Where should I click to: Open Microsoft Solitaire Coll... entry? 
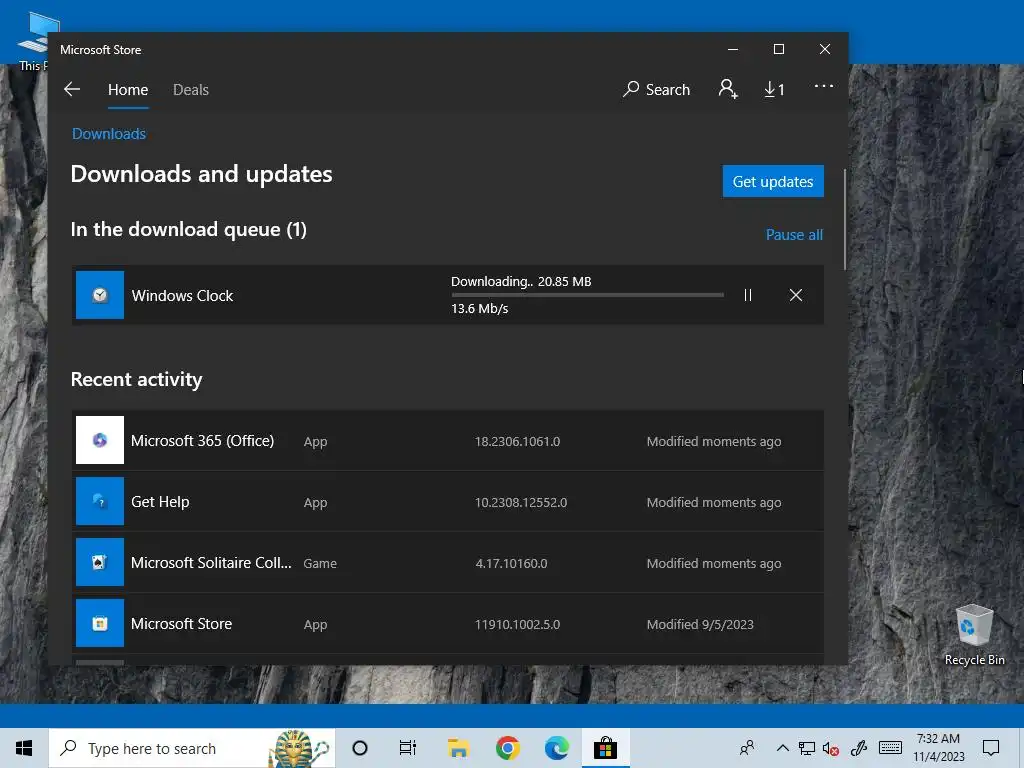(x=447, y=562)
